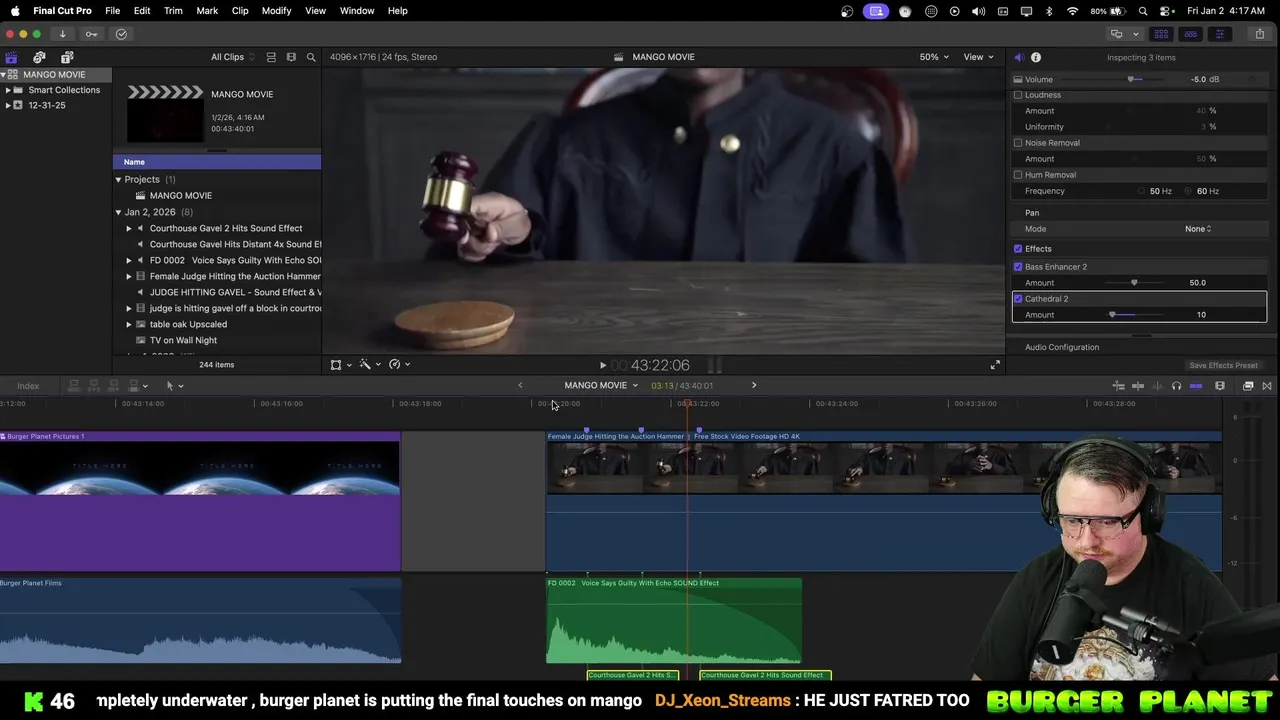Viewport: 1280px width, 720px height.
Task: Toggle solo headphones icon in timeline
Action: point(1176,386)
